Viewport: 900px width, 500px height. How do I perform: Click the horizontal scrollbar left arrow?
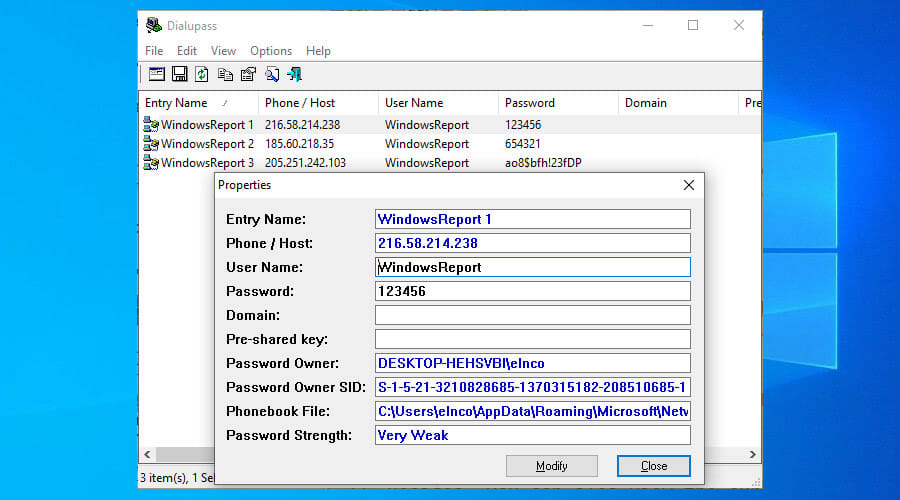click(x=148, y=454)
